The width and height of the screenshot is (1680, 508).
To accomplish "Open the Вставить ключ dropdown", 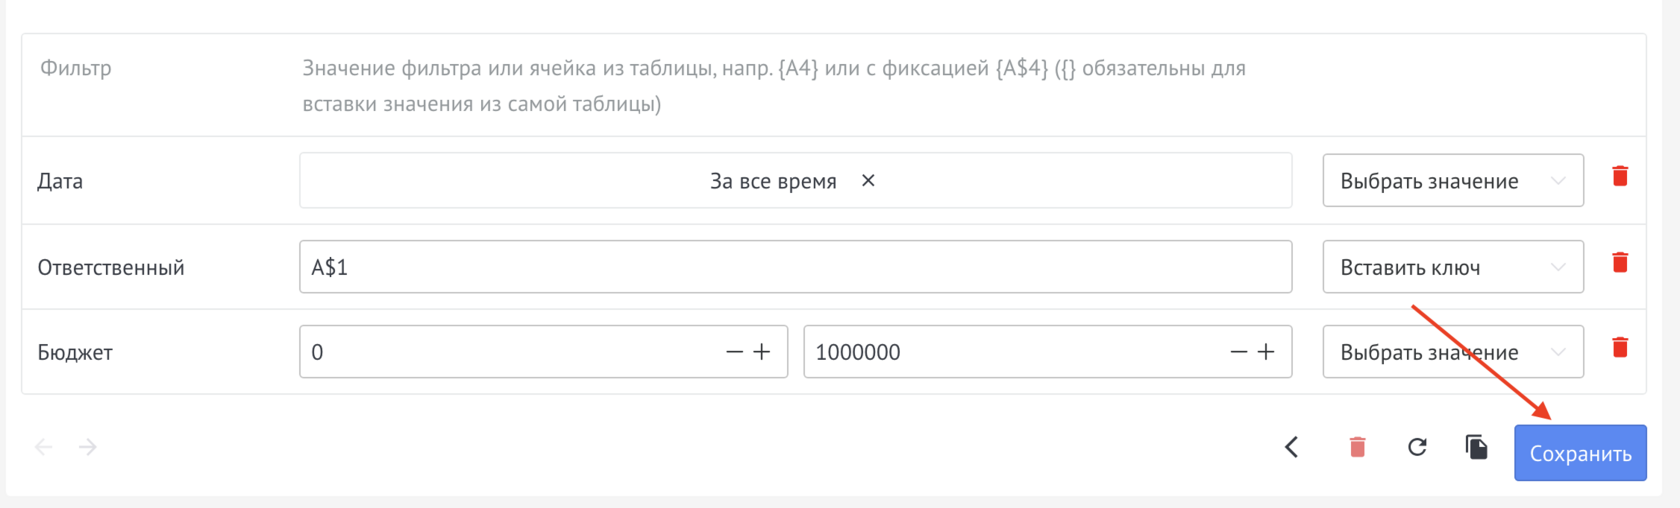I will click(1452, 267).
